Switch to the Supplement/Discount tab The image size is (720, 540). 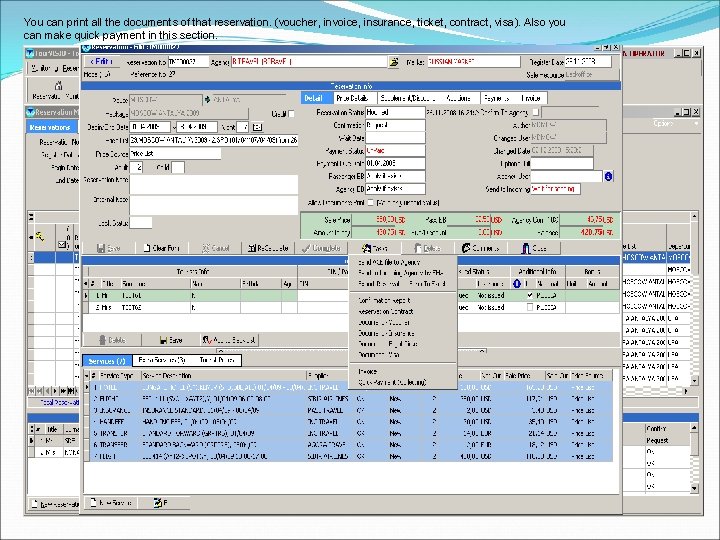(407, 98)
